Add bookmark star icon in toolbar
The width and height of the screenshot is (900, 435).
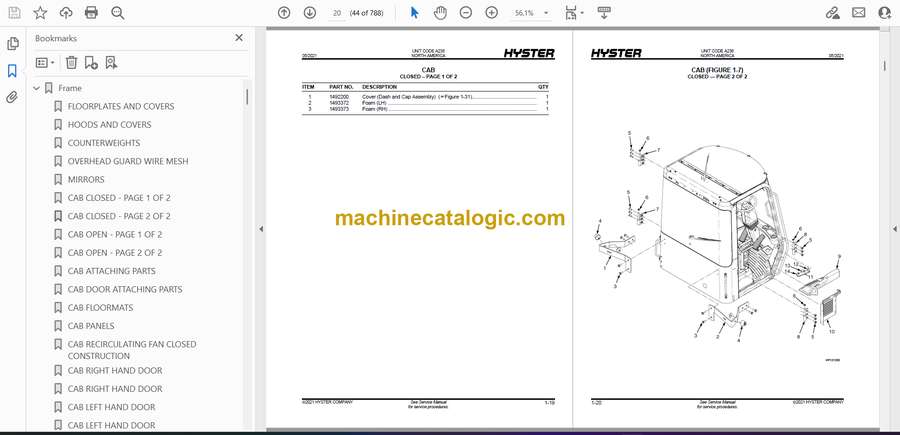pyautogui.click(x=40, y=13)
